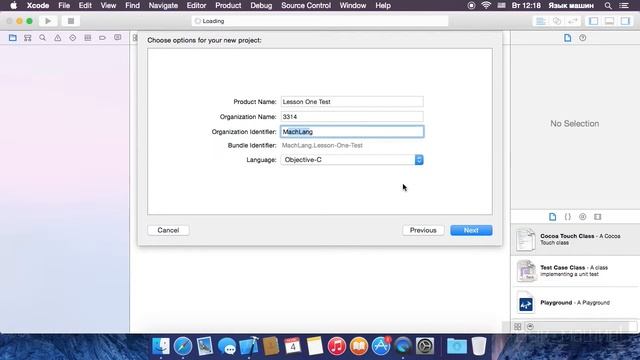Screen dimensions: 640x360
Task: Open the Product menu
Action: 228,6
